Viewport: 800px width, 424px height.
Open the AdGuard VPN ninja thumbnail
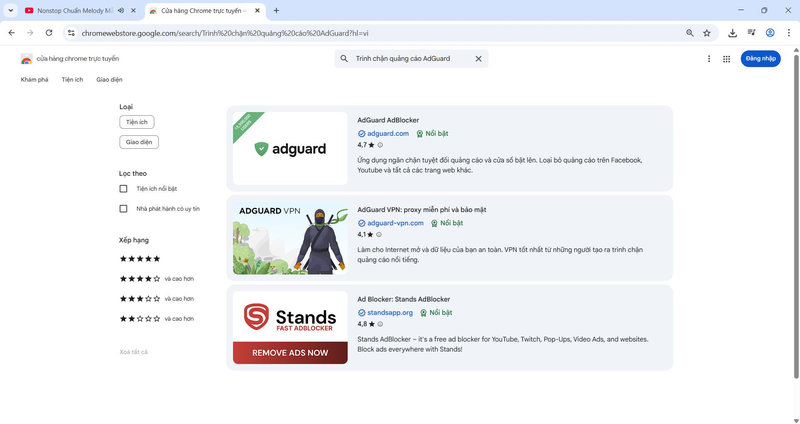pyautogui.click(x=290, y=238)
